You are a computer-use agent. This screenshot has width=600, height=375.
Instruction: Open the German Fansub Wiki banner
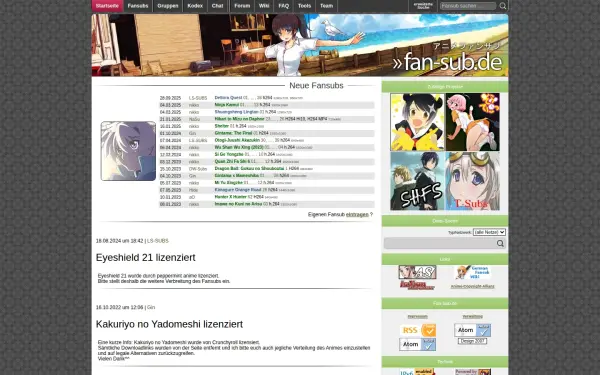click(x=472, y=272)
